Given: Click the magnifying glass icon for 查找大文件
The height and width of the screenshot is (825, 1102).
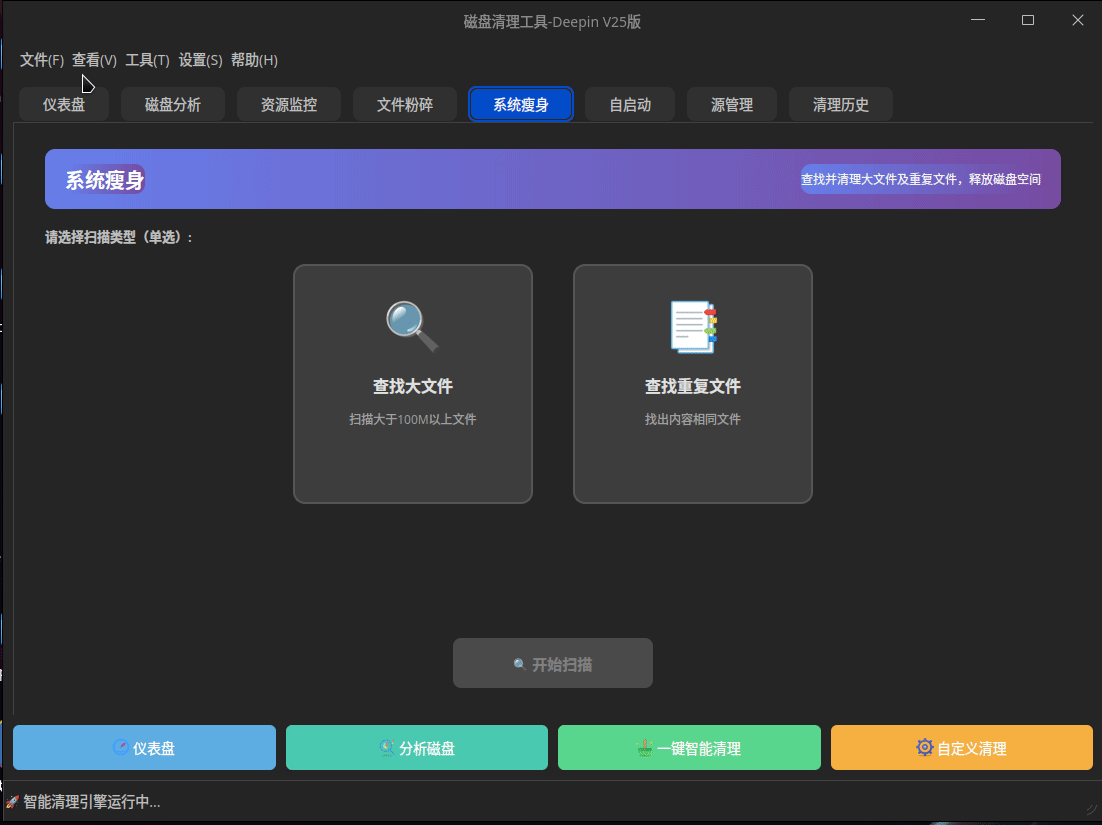Looking at the screenshot, I should [x=413, y=326].
